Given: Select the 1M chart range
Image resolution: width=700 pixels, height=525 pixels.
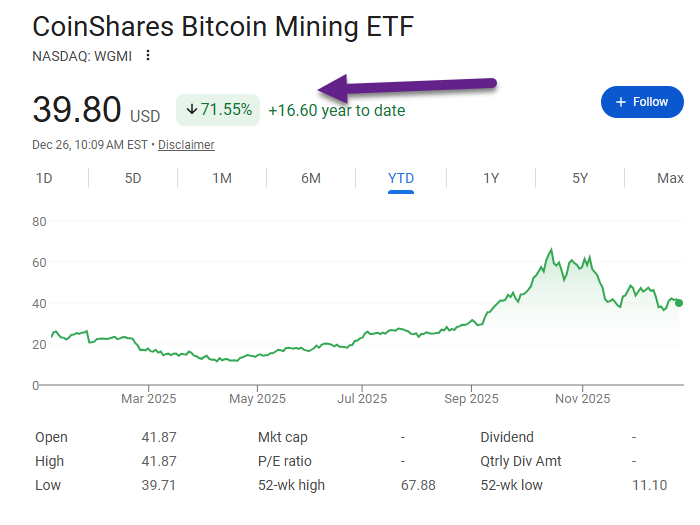Looking at the screenshot, I should [222, 179].
